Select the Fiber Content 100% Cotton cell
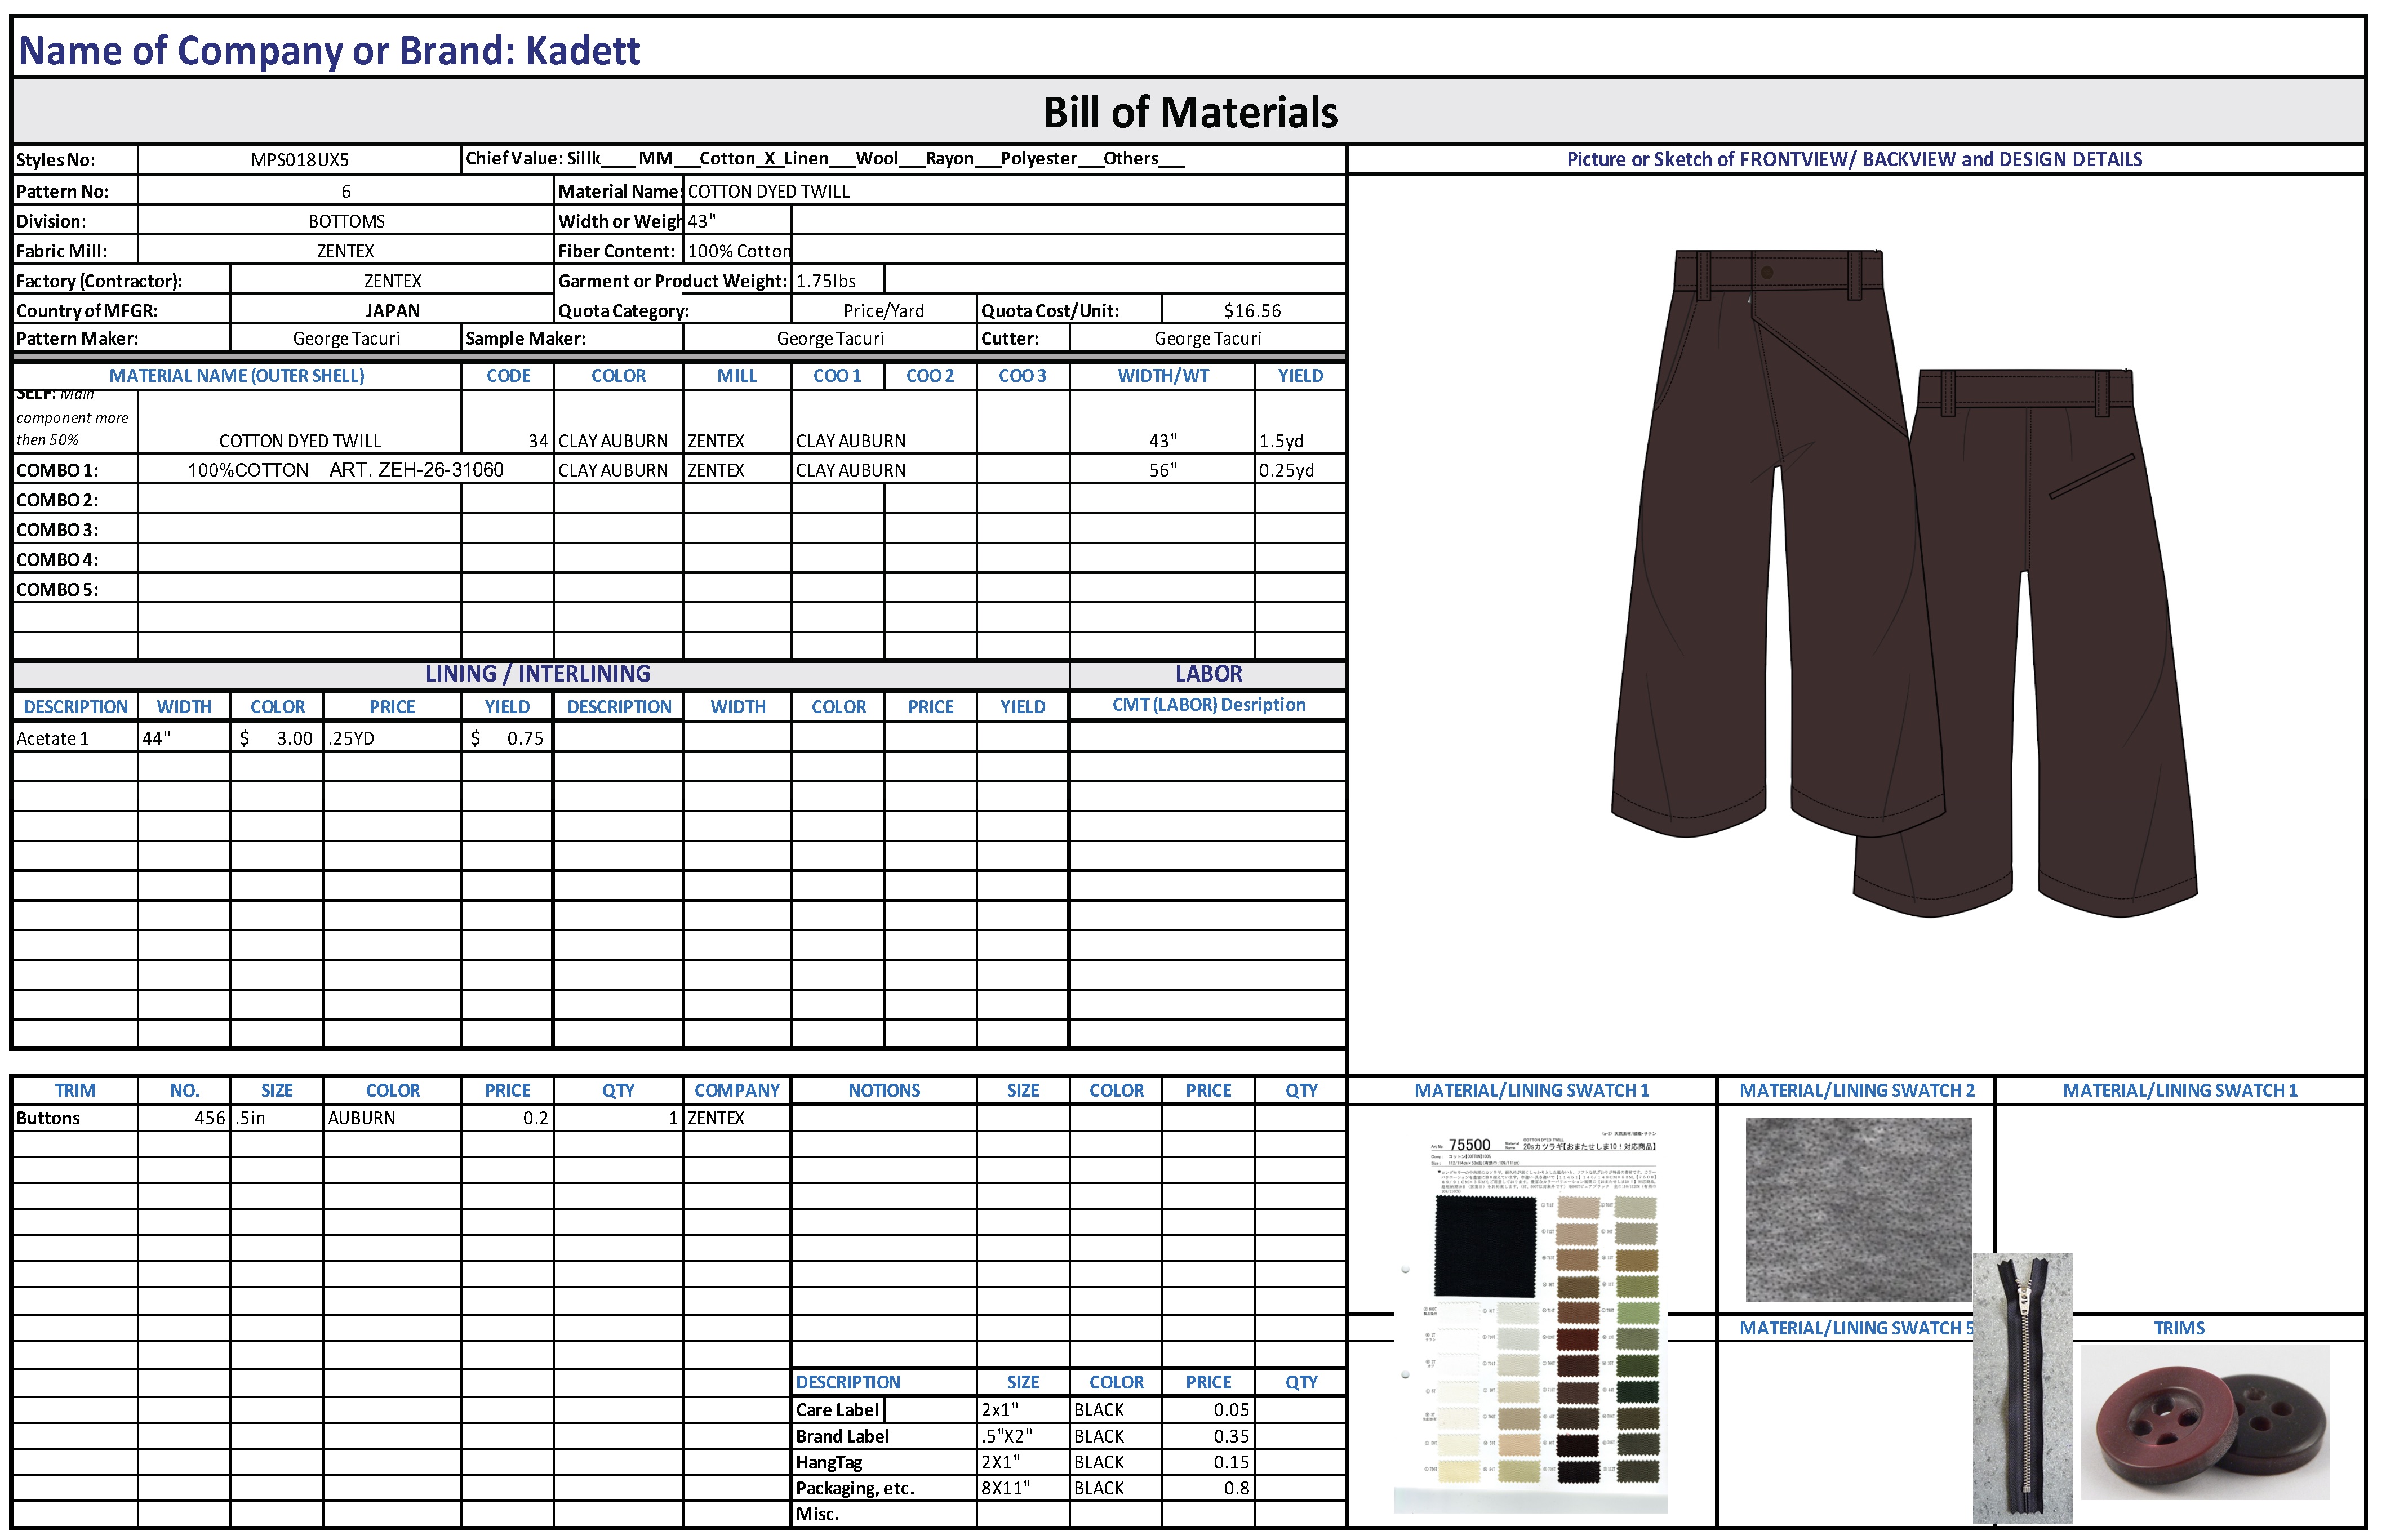The image size is (2386, 1540). tap(738, 251)
